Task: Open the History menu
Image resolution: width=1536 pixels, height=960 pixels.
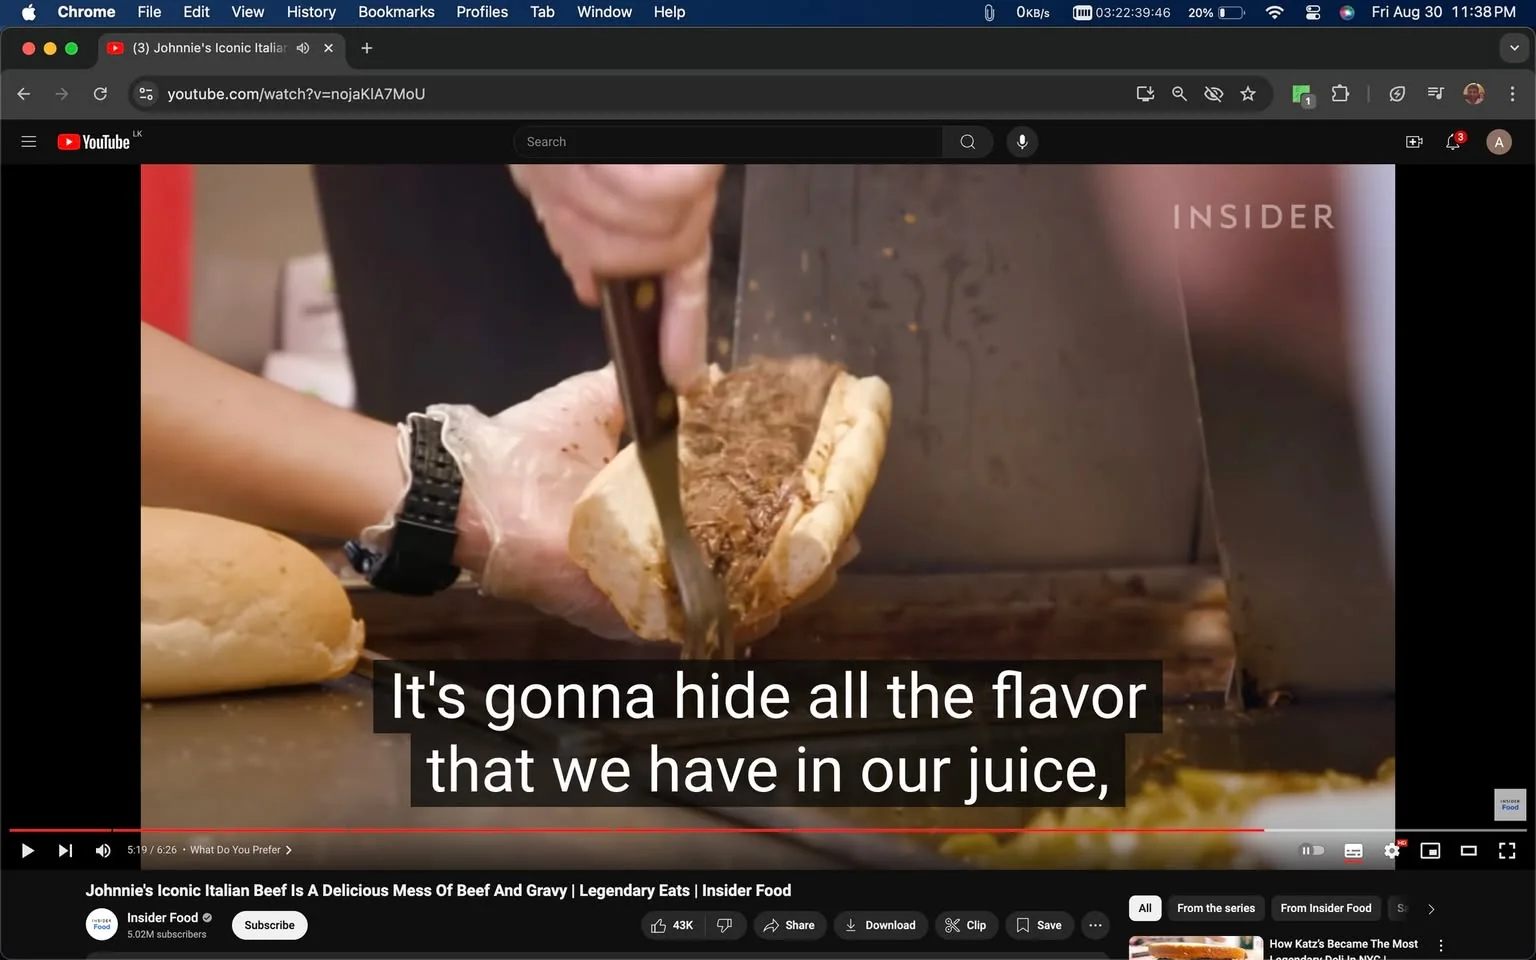Action: coord(311,12)
